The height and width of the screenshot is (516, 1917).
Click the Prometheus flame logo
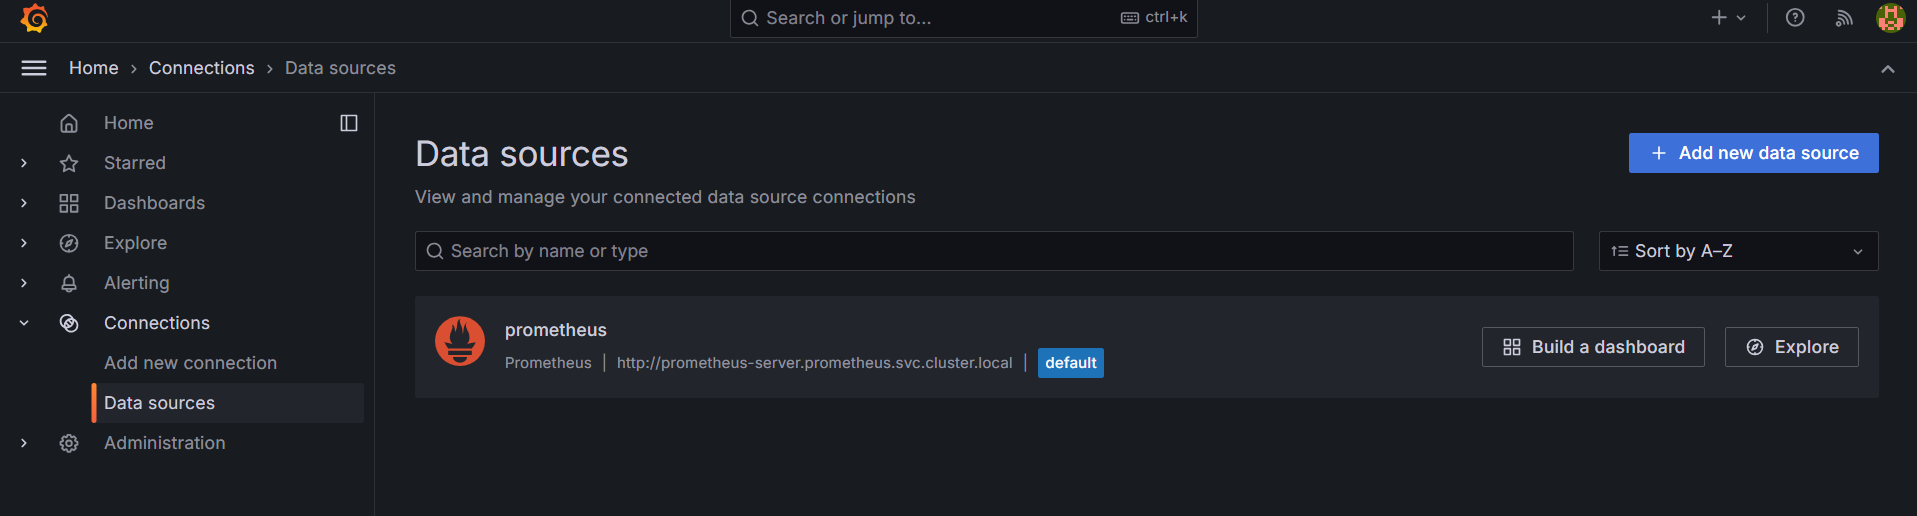tap(460, 341)
